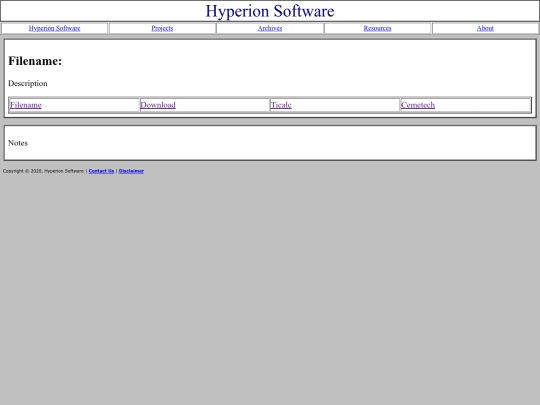Click the Hyperion Software page title
Image resolution: width=540 pixels, height=405 pixels.
pos(270,11)
